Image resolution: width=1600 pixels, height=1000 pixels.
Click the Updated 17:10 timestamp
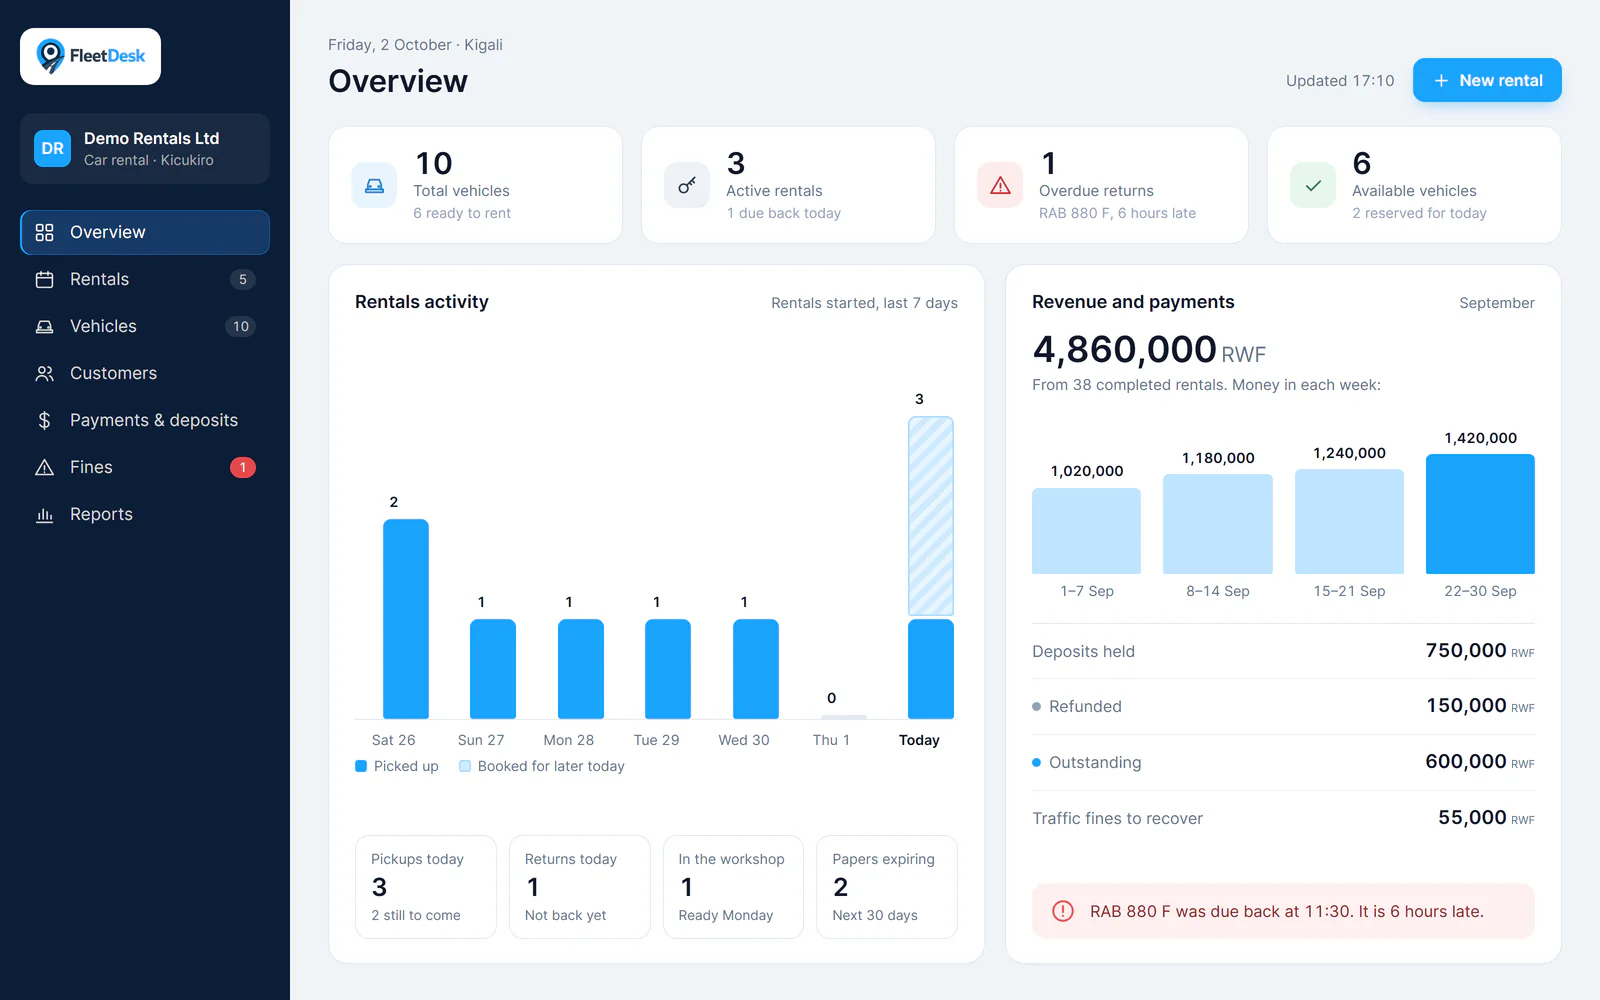[1340, 80]
